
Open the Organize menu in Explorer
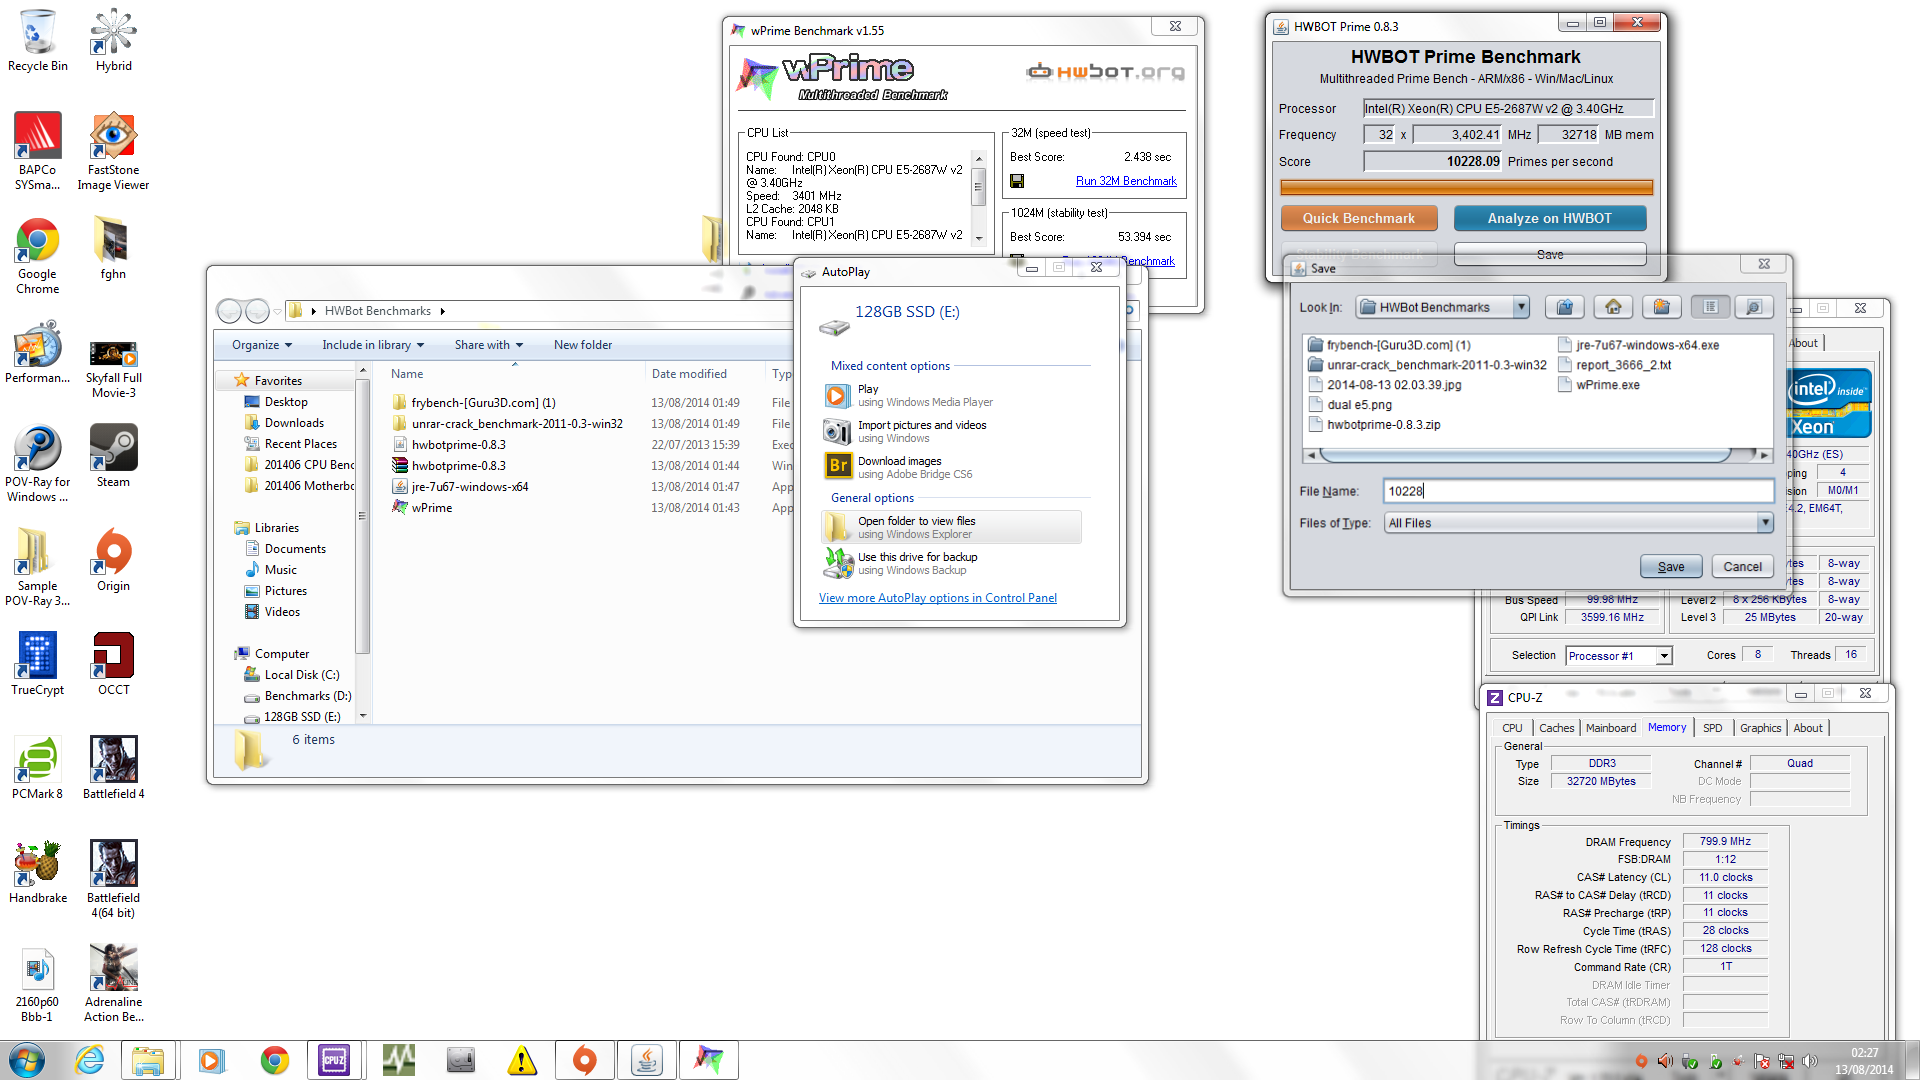(x=262, y=345)
